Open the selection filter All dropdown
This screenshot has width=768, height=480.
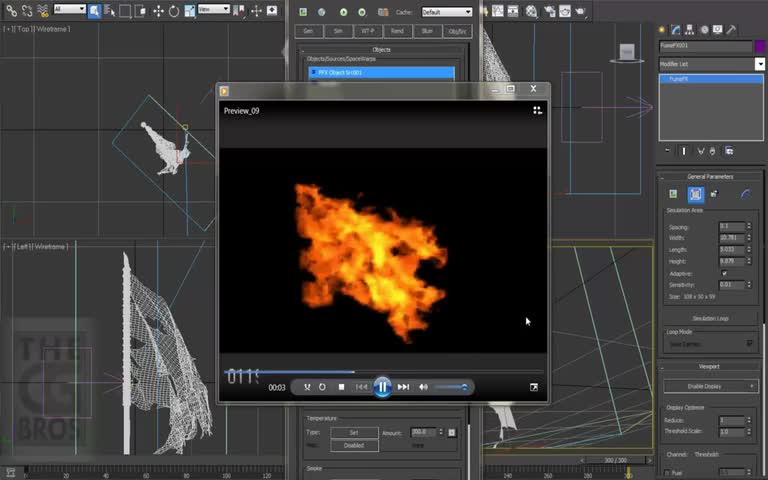(70, 9)
